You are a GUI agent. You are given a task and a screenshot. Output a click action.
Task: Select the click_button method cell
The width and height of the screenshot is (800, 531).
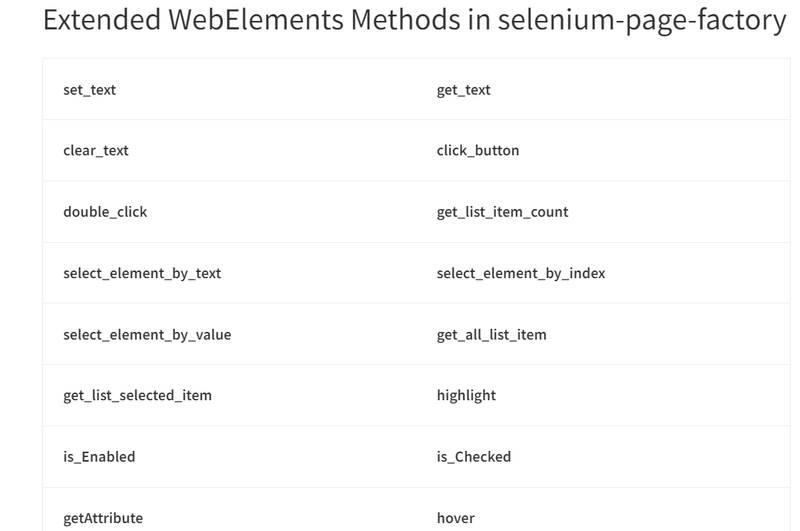click(477, 151)
